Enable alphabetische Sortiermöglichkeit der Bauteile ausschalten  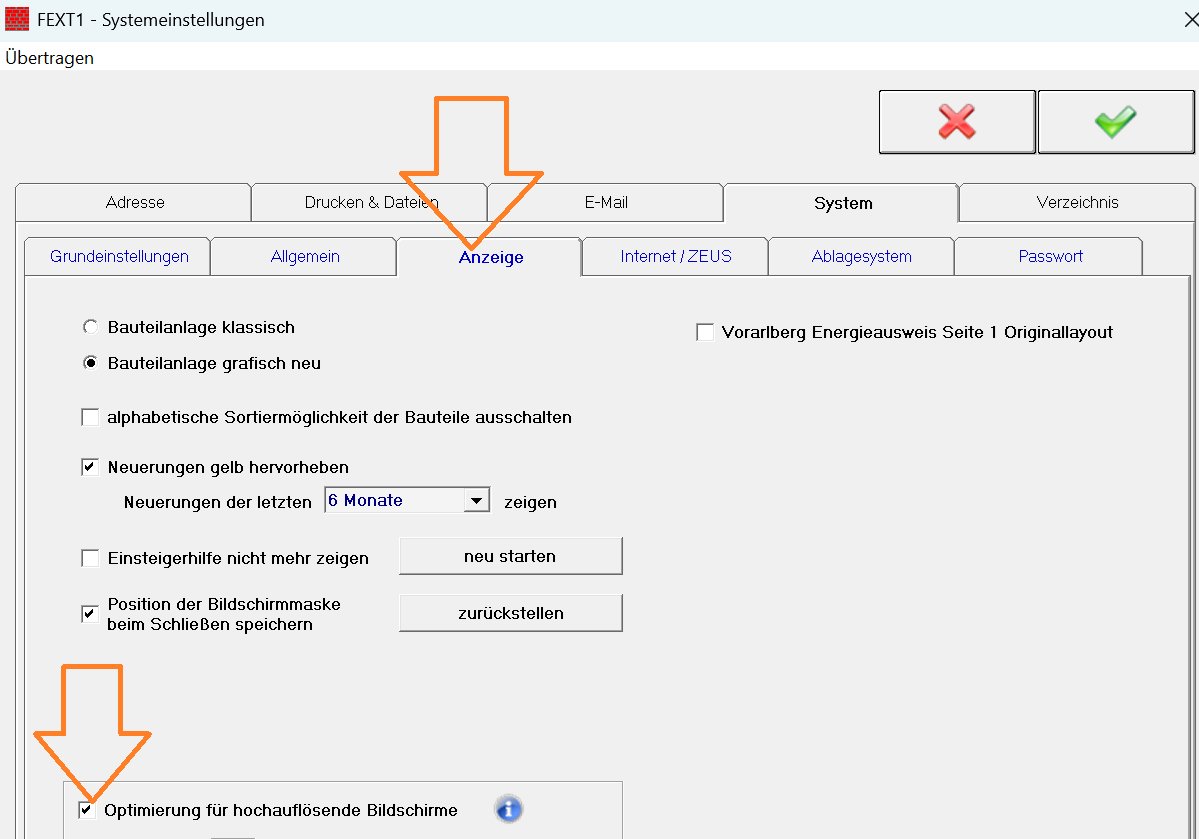pos(91,417)
